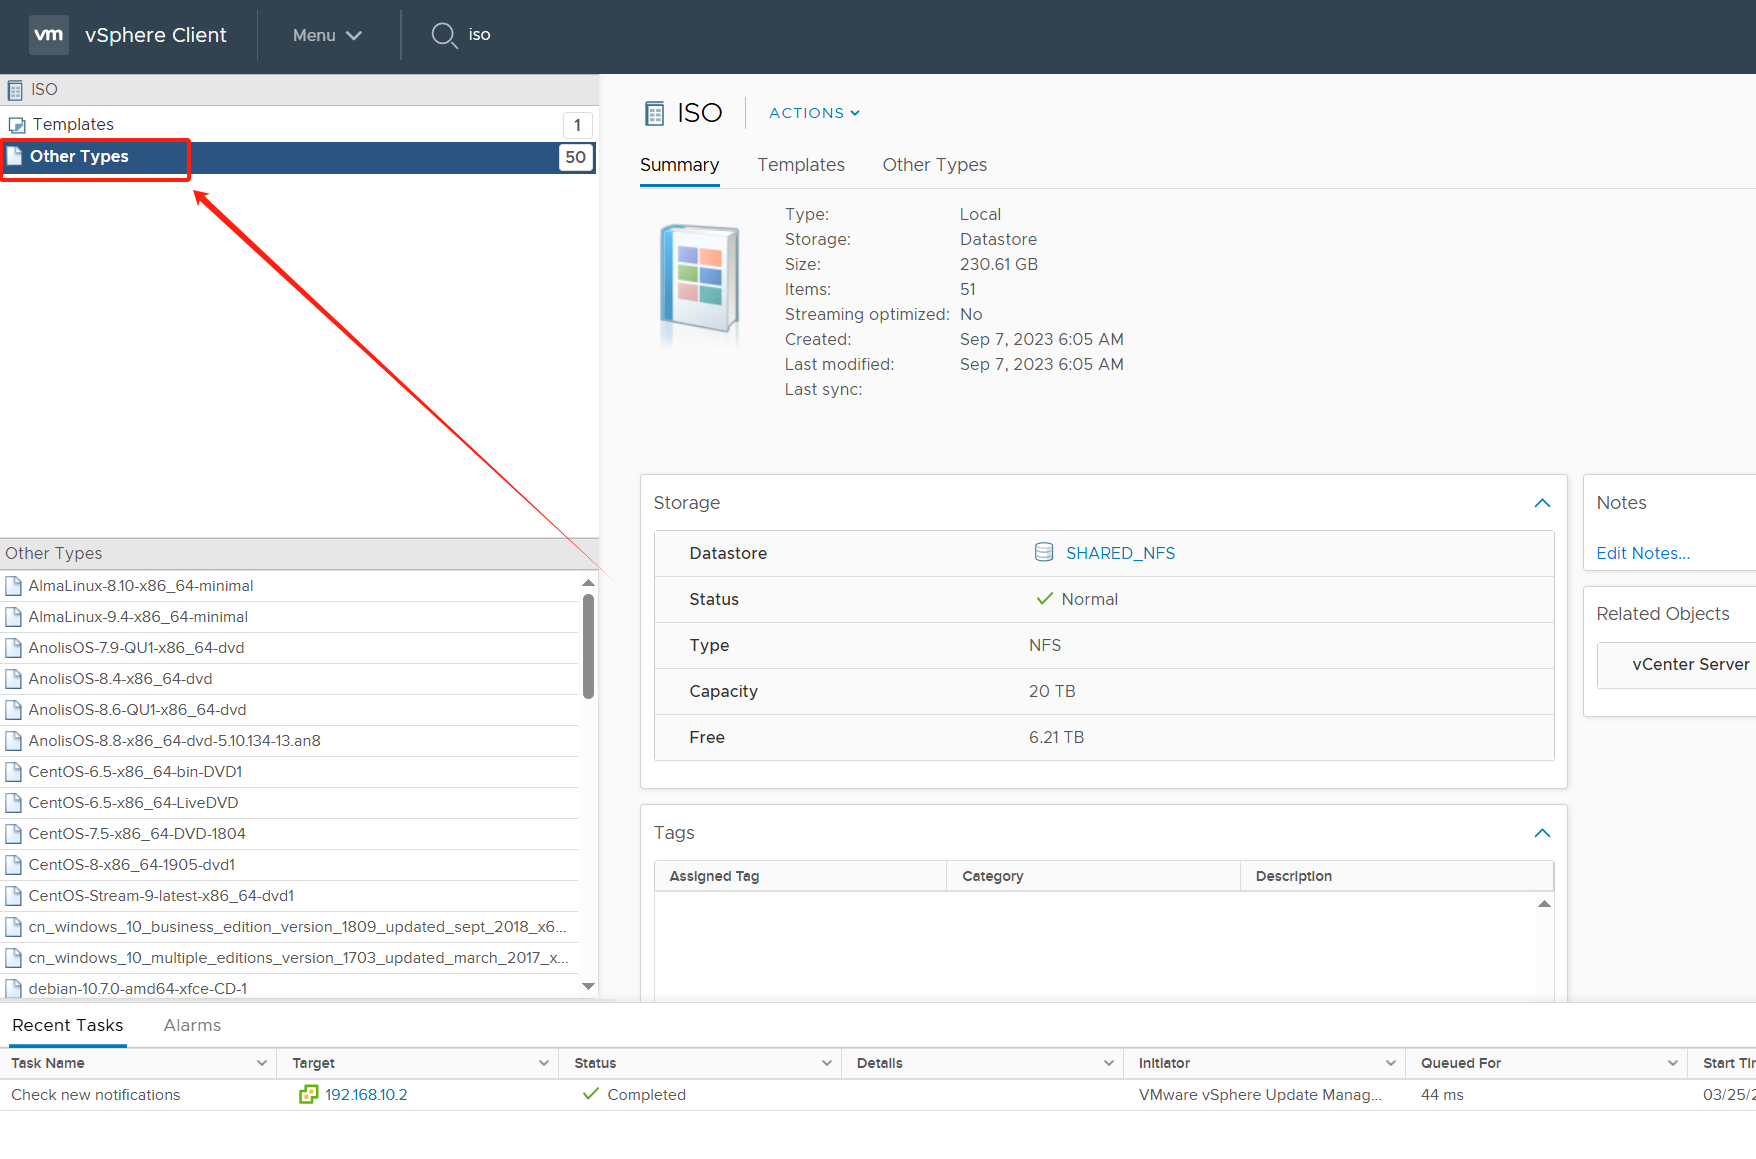
Task: Click the search magnifier icon
Action: 444,35
